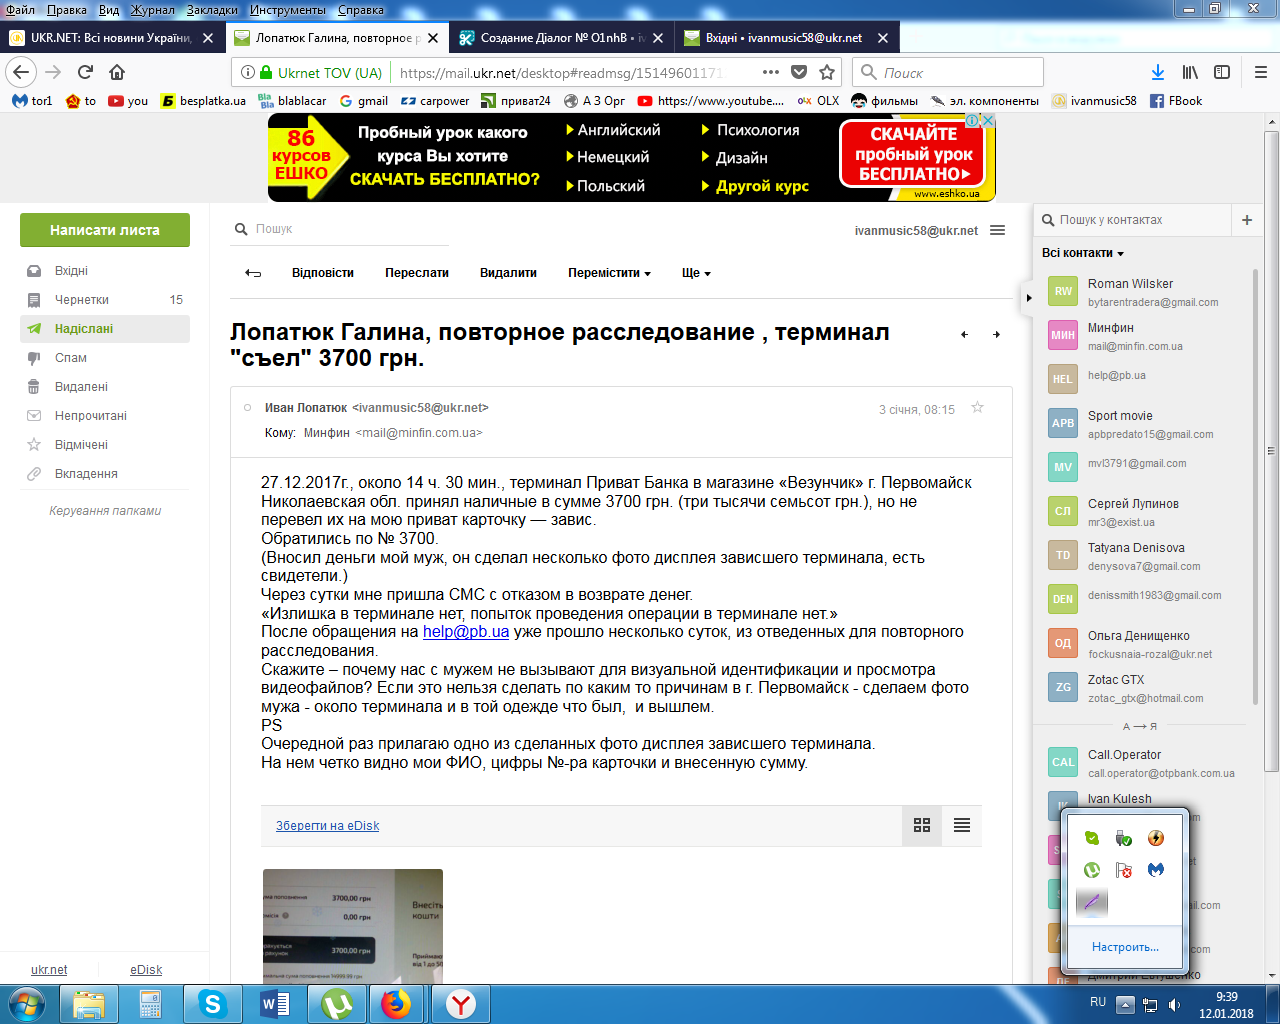This screenshot has height=1024, width=1280.
Task: Click the back-to-list arrow icon in mail toolbar
Action: pos(253,273)
